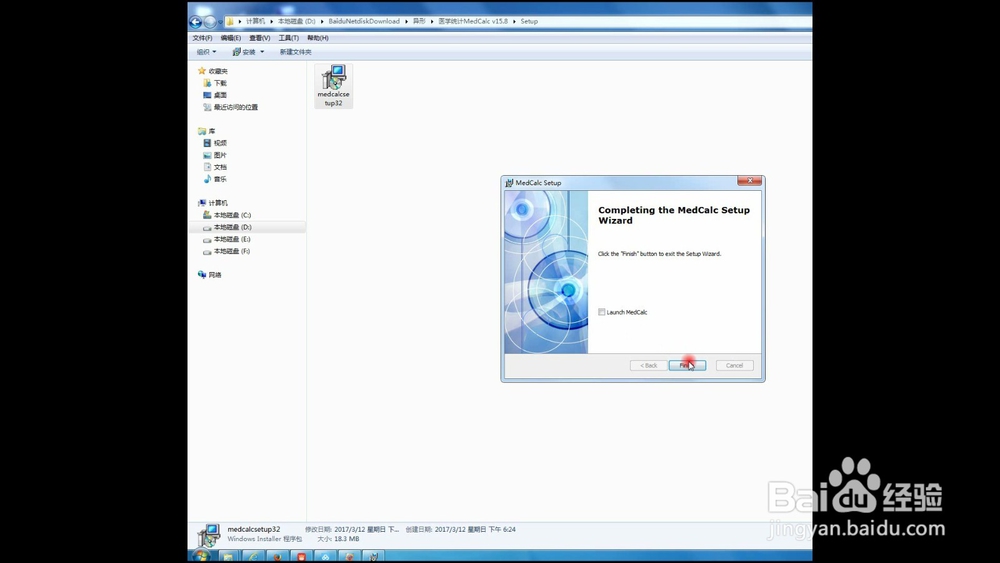Click the Windows Start button

(202, 556)
